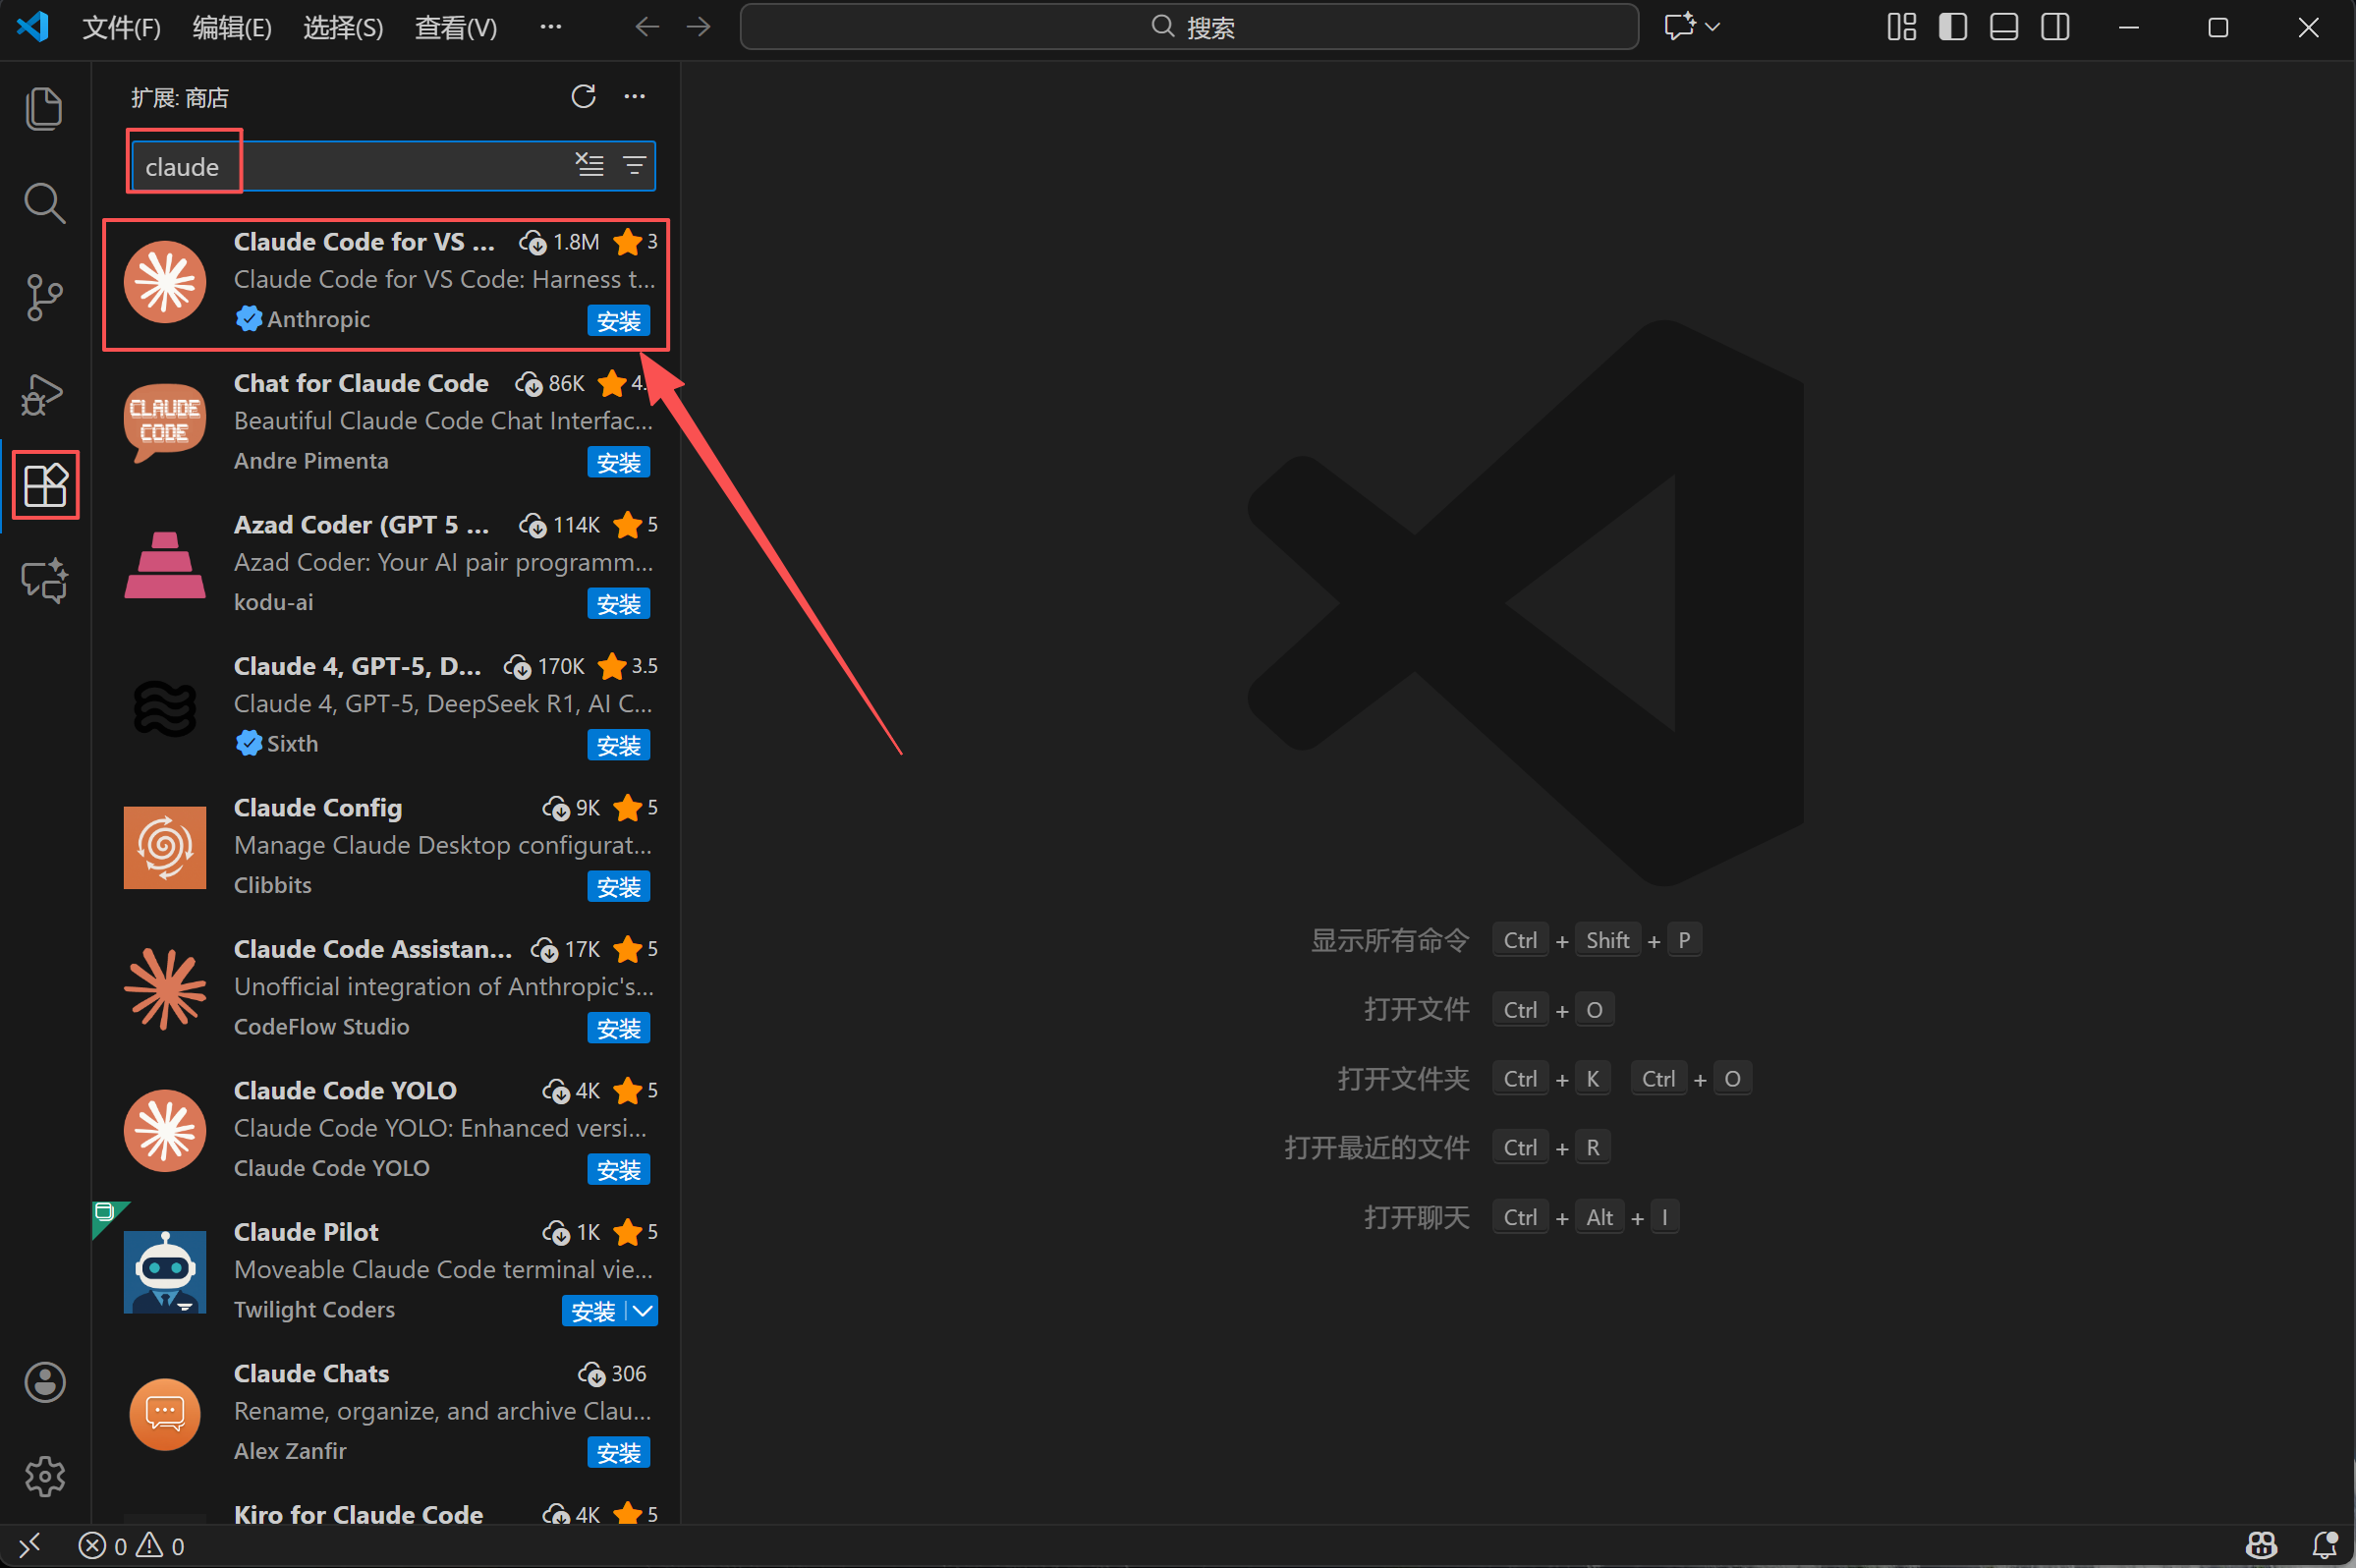Go forward in navigation history

click(x=699, y=26)
